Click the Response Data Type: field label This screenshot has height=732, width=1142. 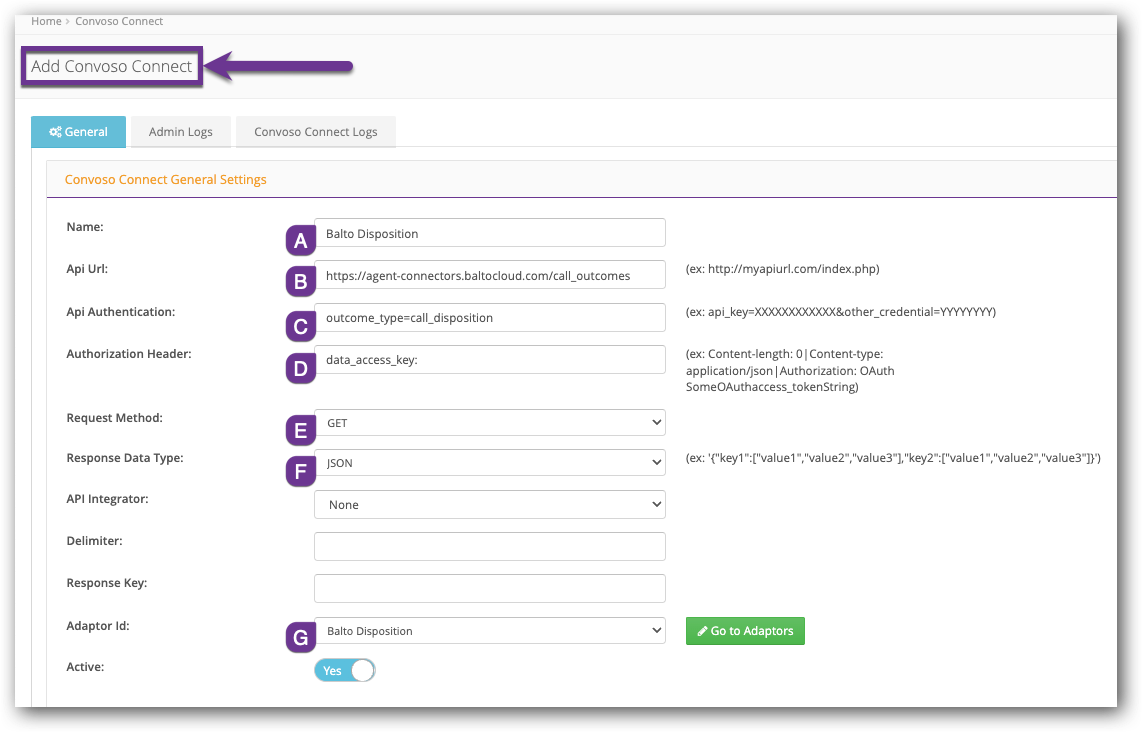[125, 458]
